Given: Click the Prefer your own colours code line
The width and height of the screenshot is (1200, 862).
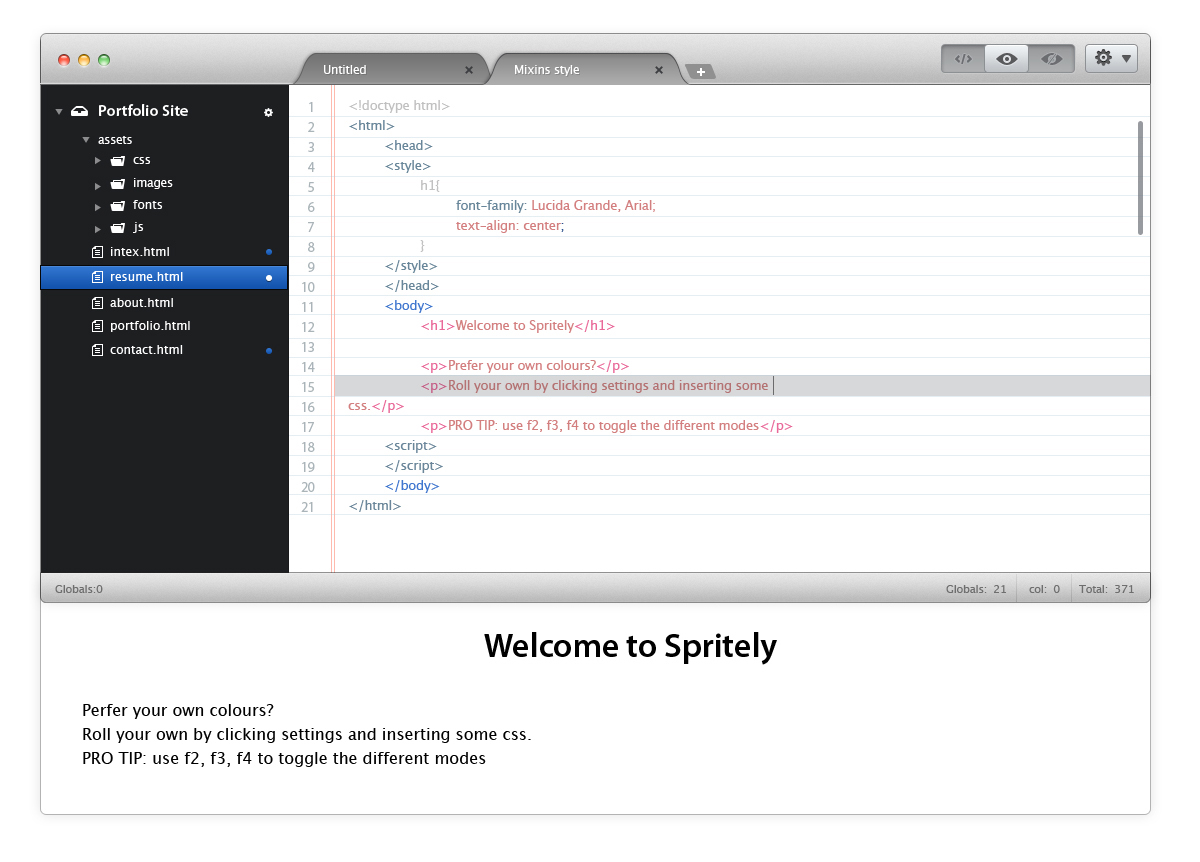Looking at the screenshot, I should pos(525,366).
